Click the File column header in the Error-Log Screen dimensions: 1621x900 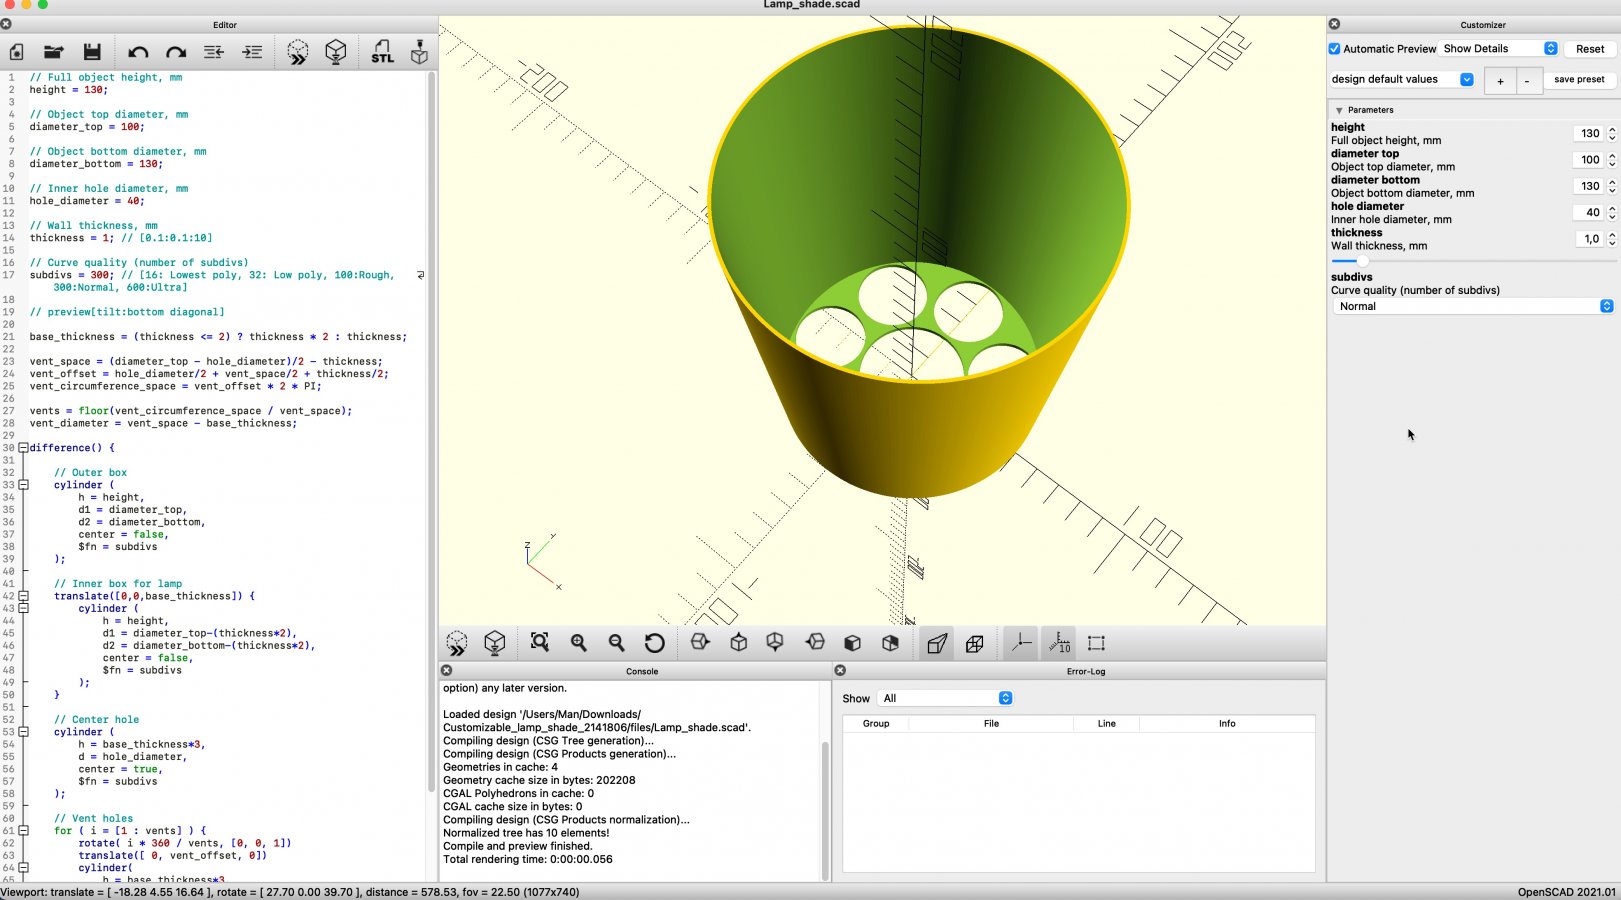tap(991, 723)
